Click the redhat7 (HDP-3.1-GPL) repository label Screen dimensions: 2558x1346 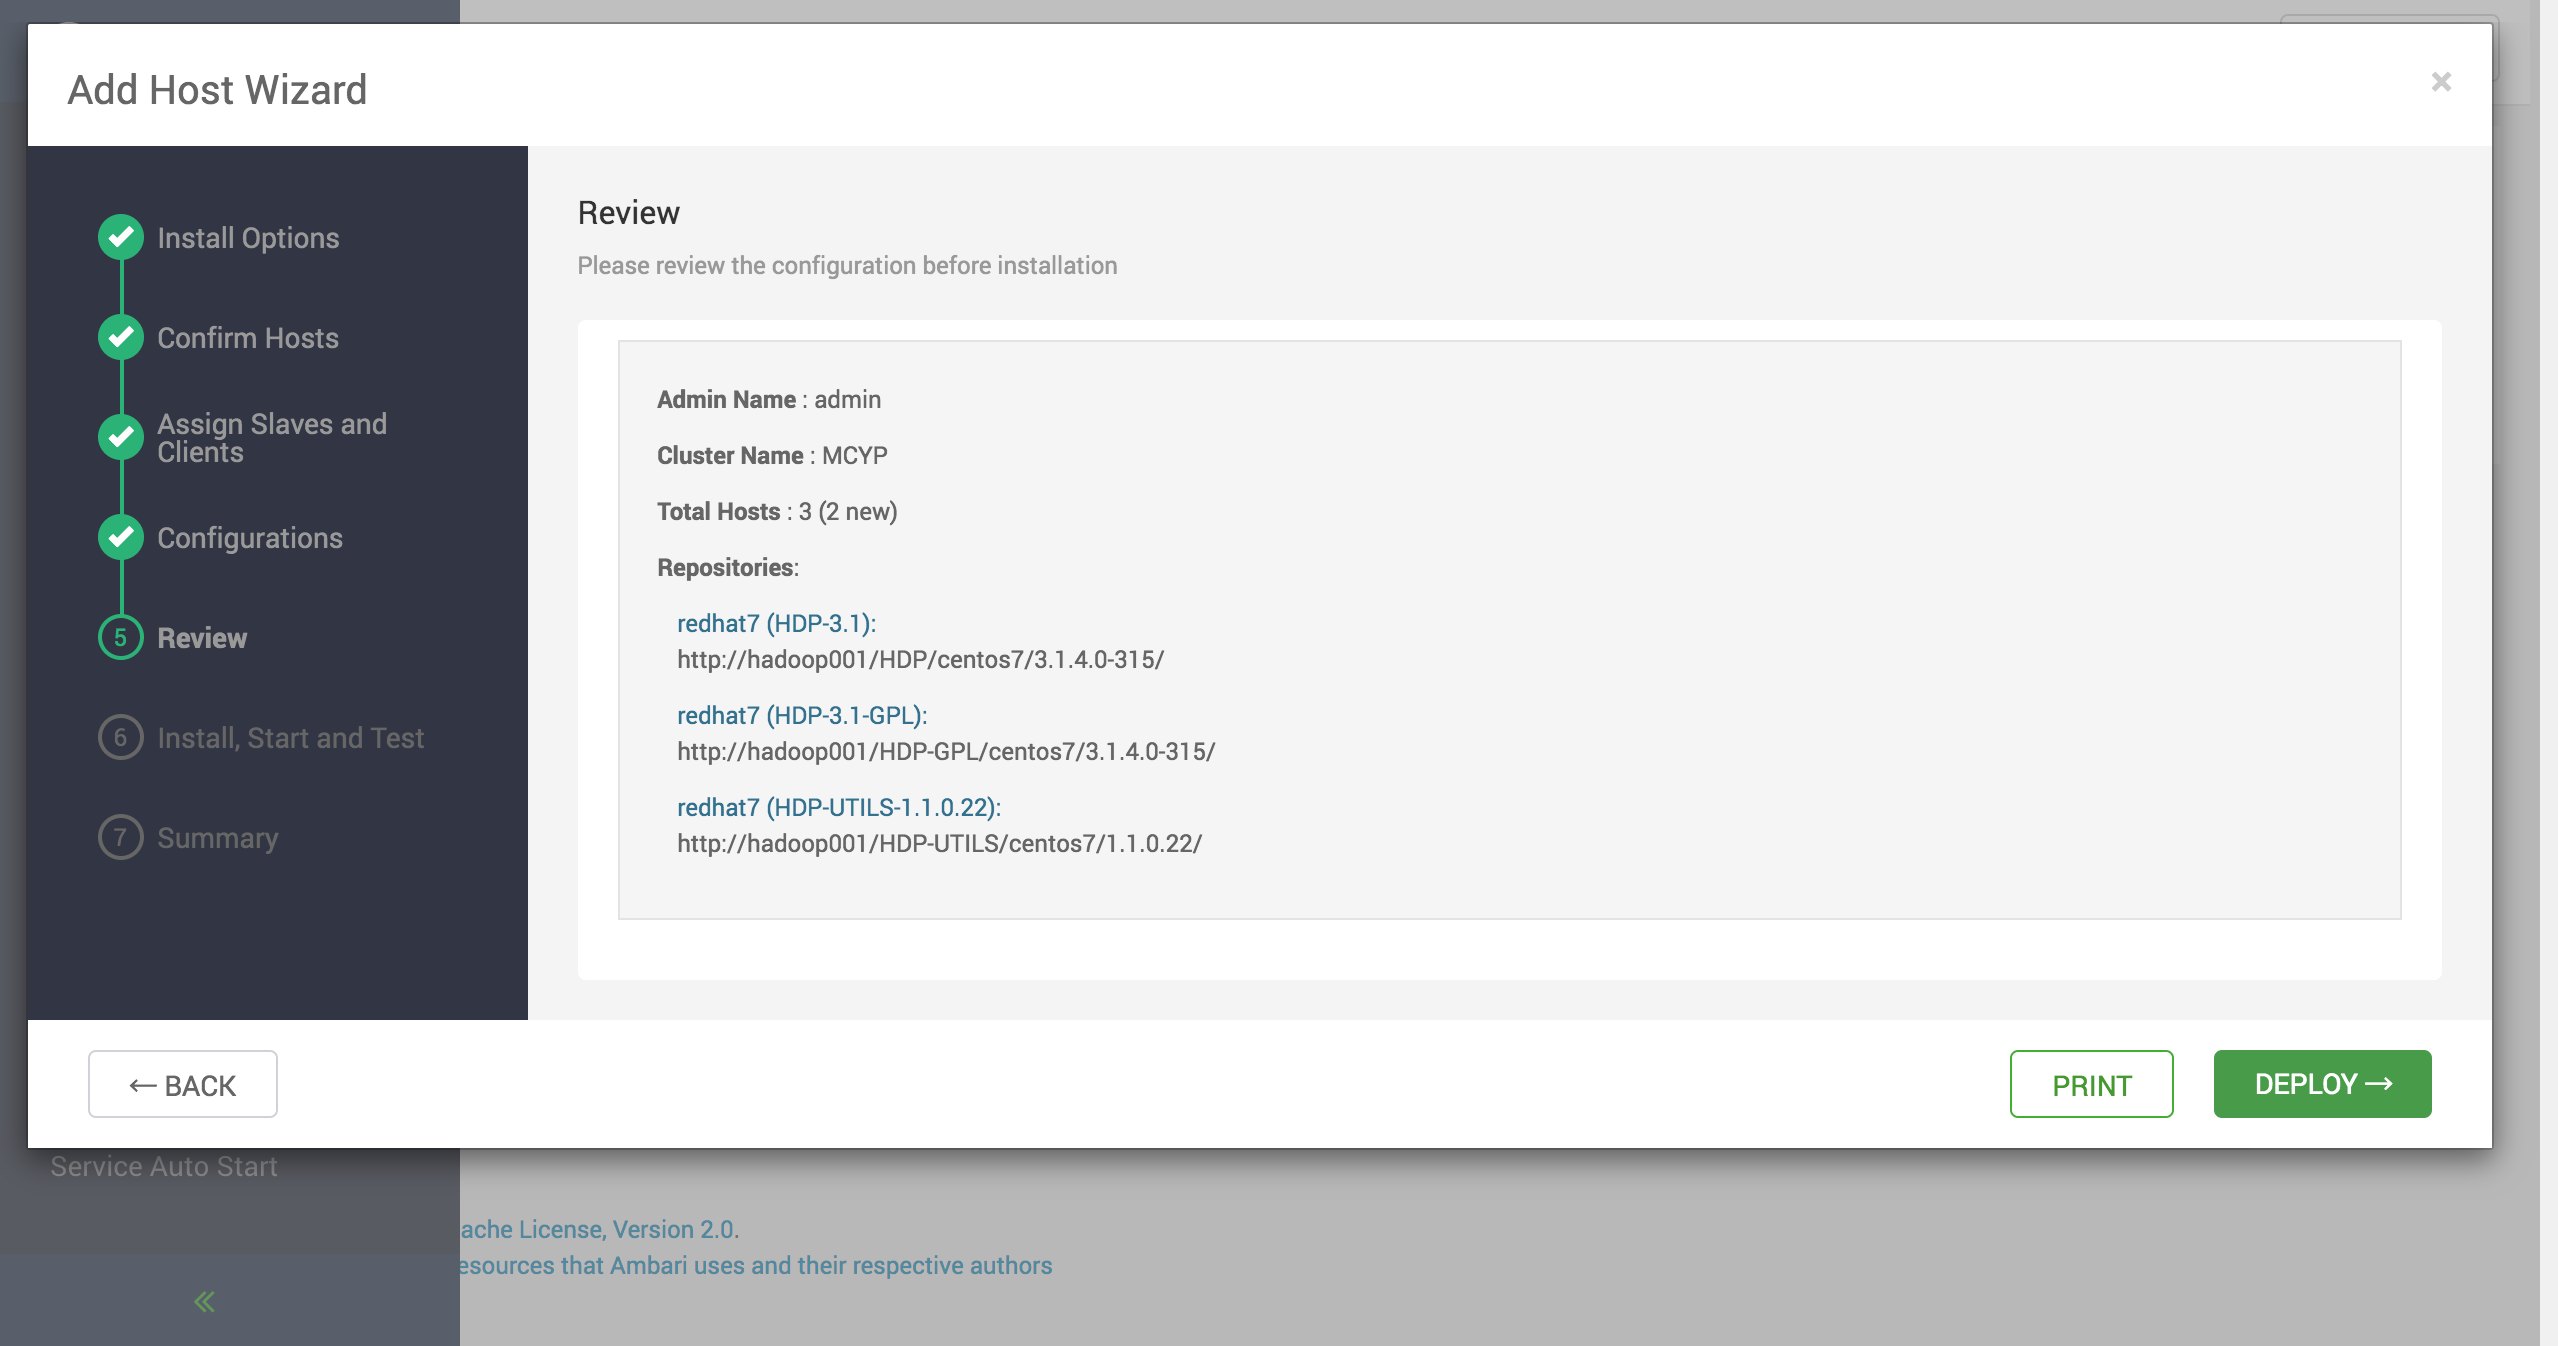(x=802, y=715)
